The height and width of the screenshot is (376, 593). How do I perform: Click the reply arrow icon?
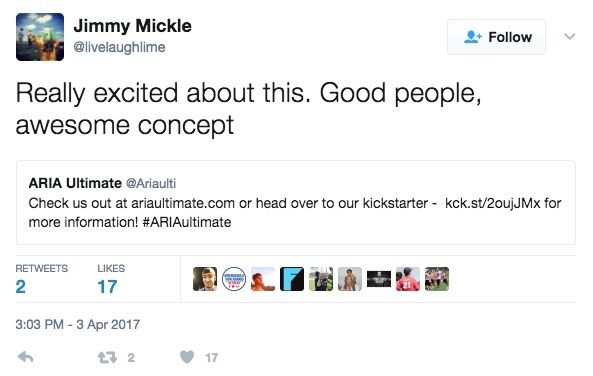point(26,357)
